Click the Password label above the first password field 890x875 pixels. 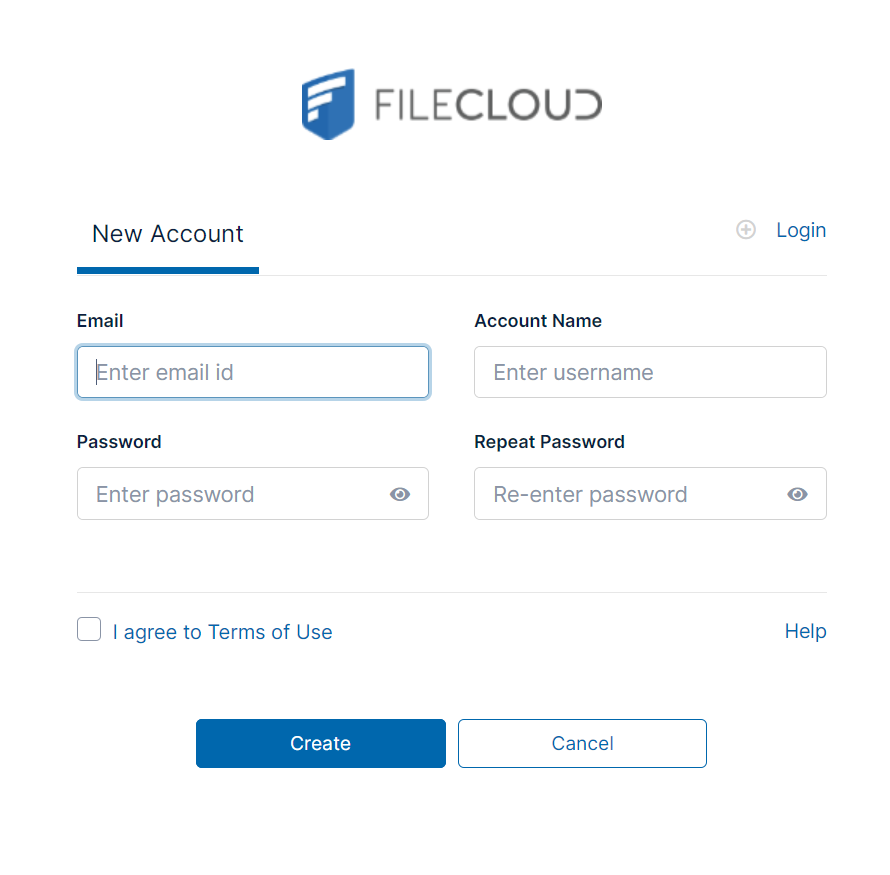[119, 442]
